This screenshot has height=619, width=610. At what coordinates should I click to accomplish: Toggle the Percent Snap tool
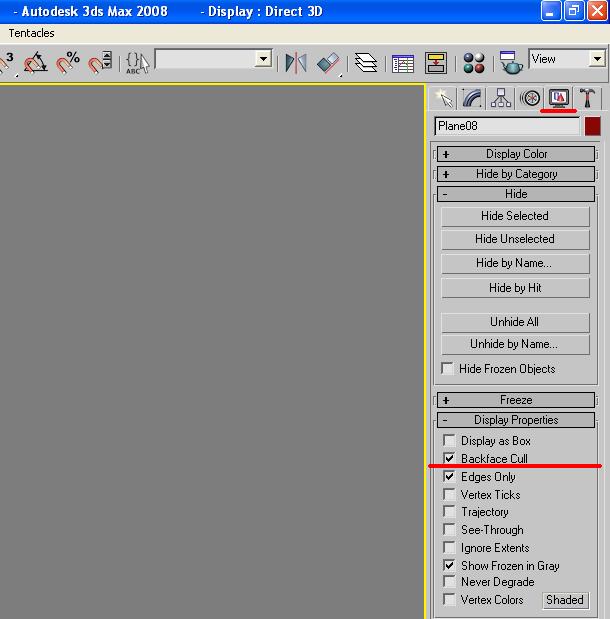click(68, 63)
